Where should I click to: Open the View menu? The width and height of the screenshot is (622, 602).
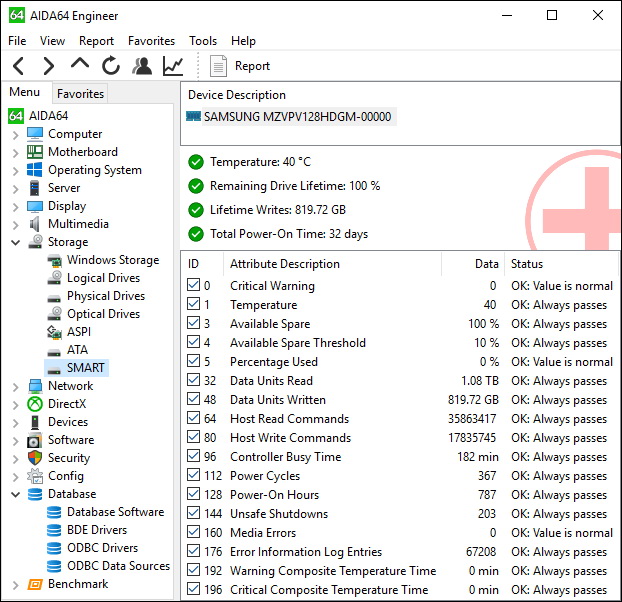point(52,41)
